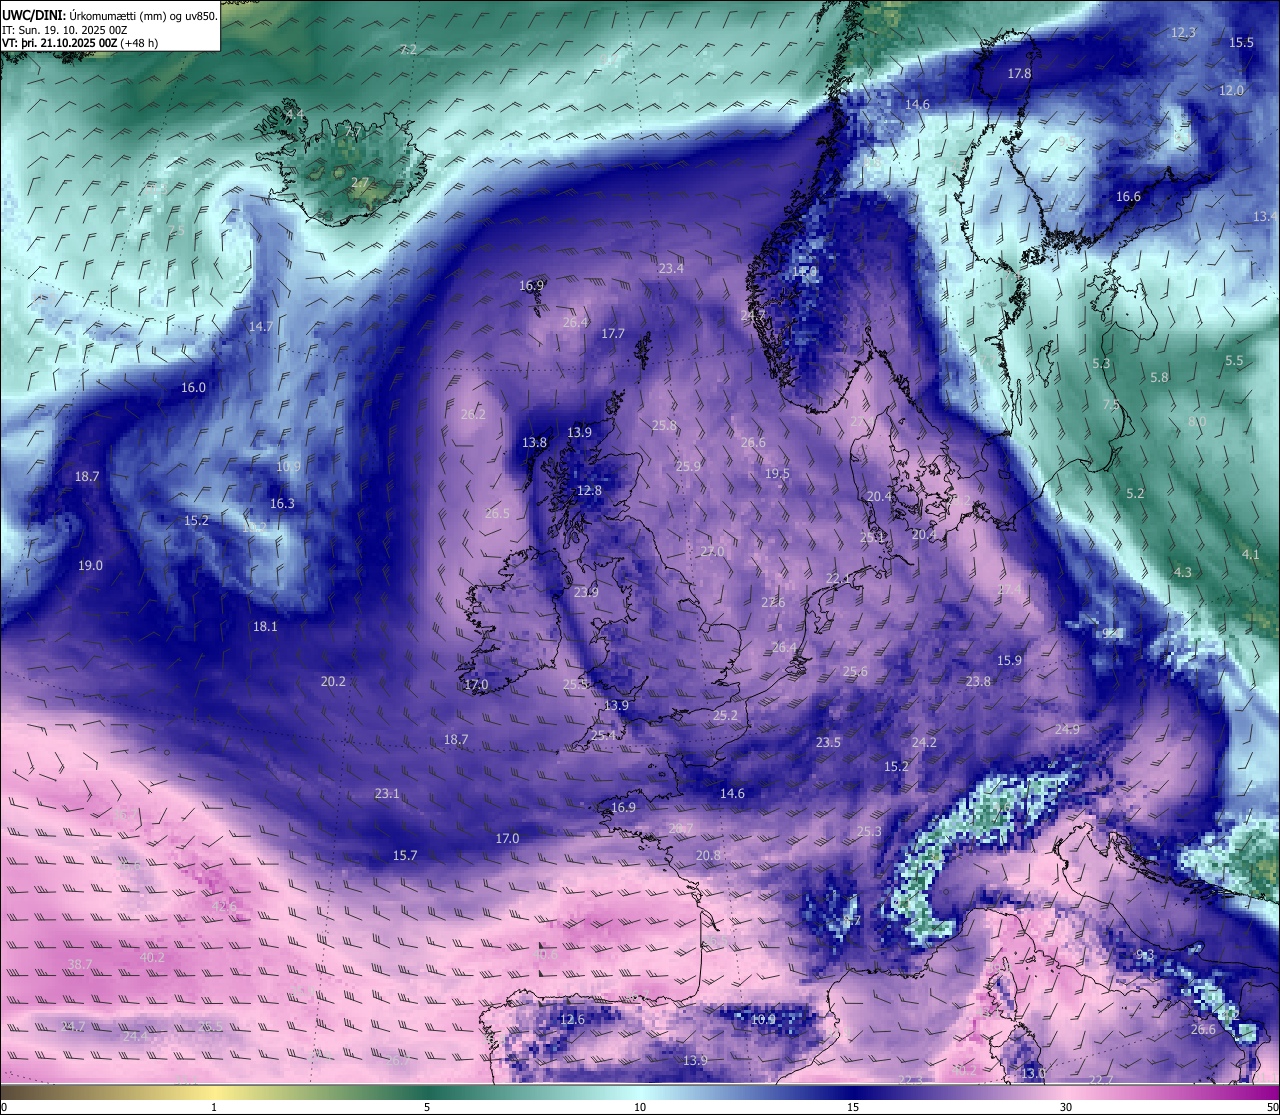
Task: Click the 16.6 value label
Action: point(1128,197)
